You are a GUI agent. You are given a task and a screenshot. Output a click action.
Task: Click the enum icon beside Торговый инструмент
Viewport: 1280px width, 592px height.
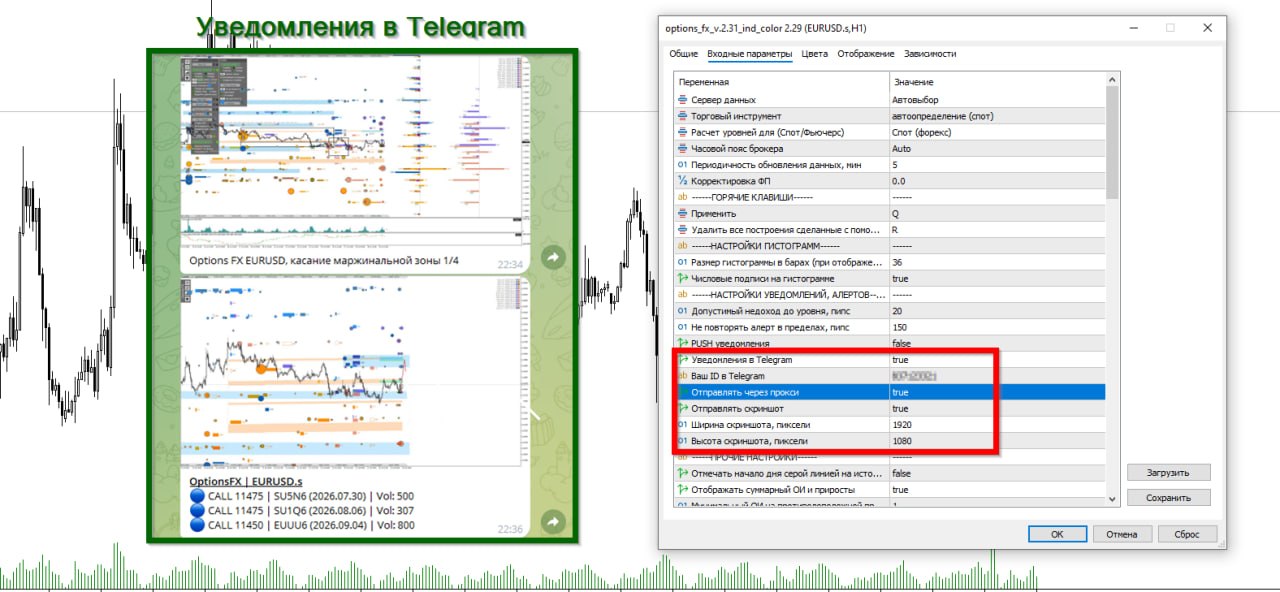[683, 116]
